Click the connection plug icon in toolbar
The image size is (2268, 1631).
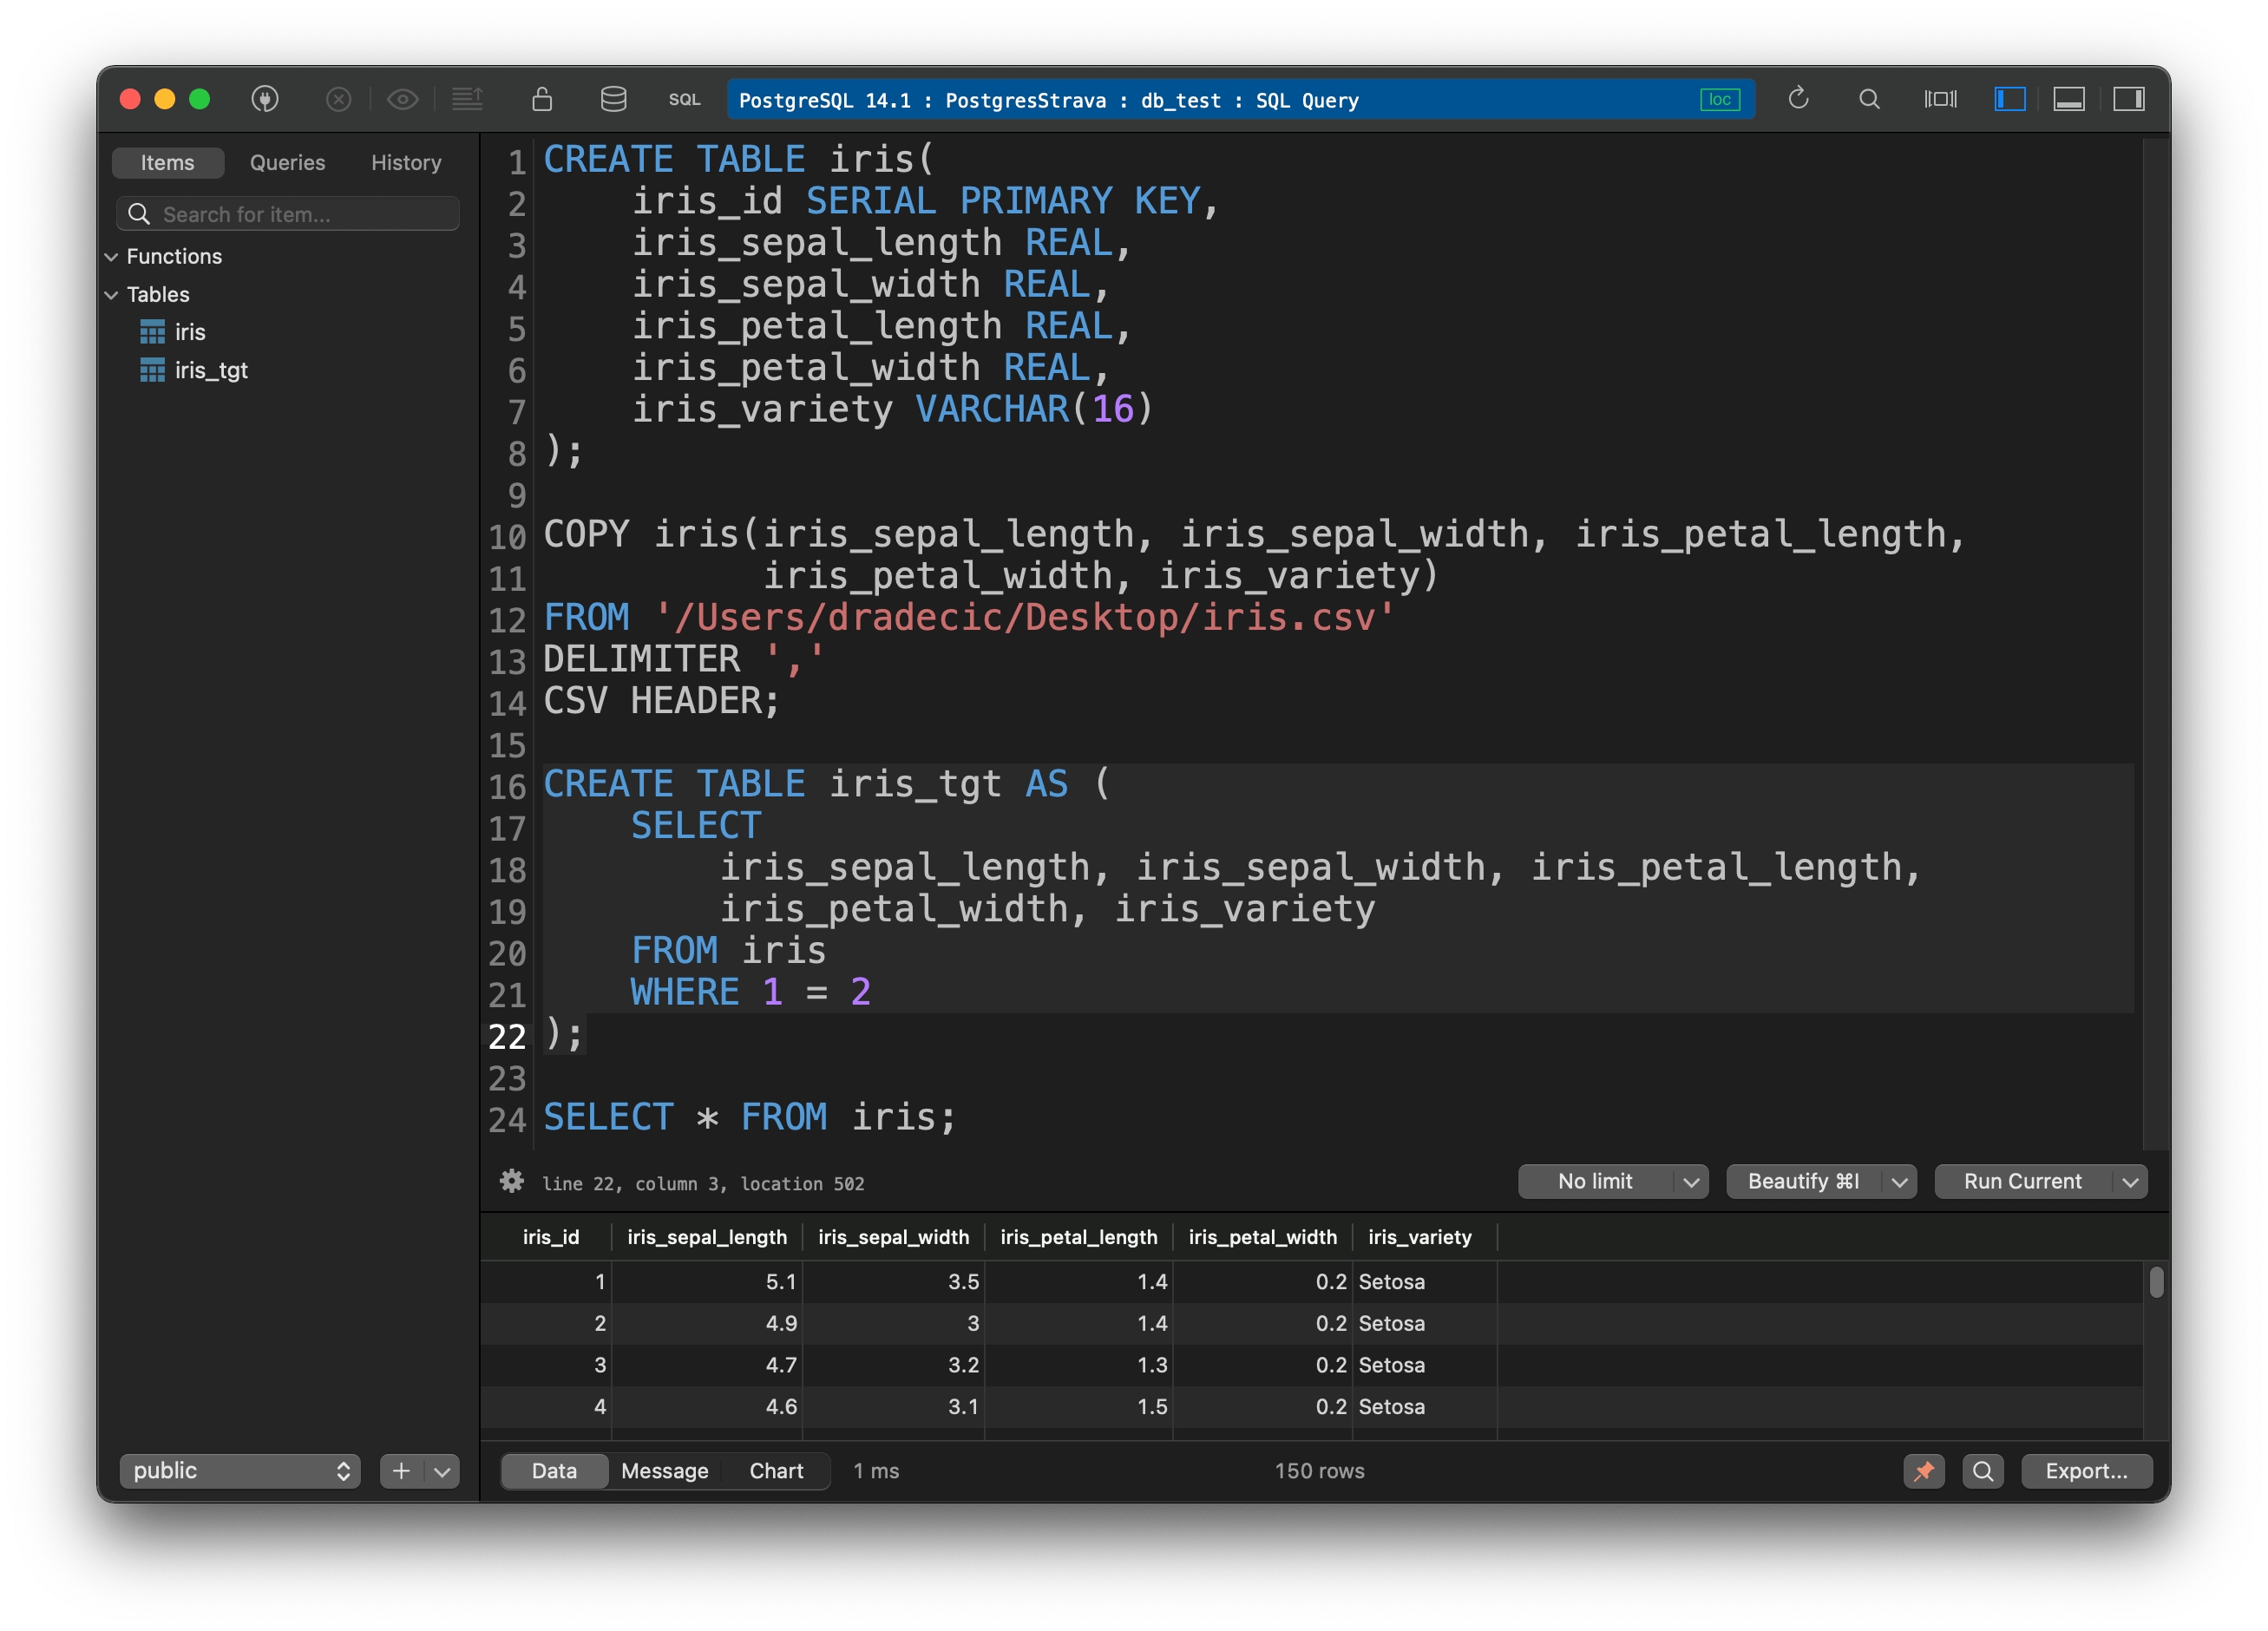(265, 99)
